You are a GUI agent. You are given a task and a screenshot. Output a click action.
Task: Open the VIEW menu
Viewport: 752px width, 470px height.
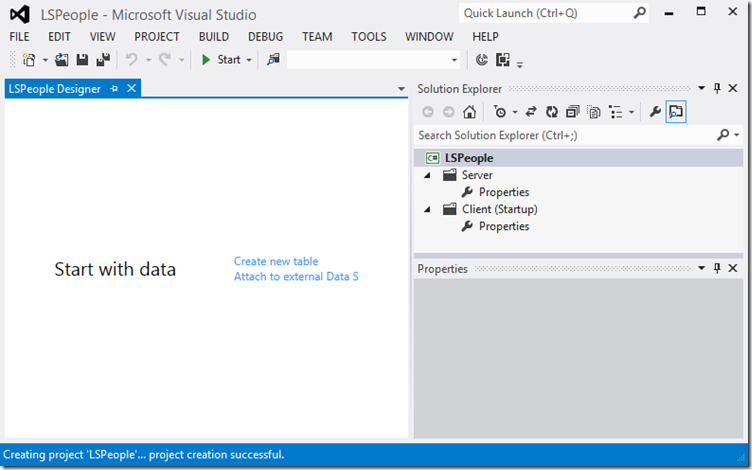click(x=102, y=37)
